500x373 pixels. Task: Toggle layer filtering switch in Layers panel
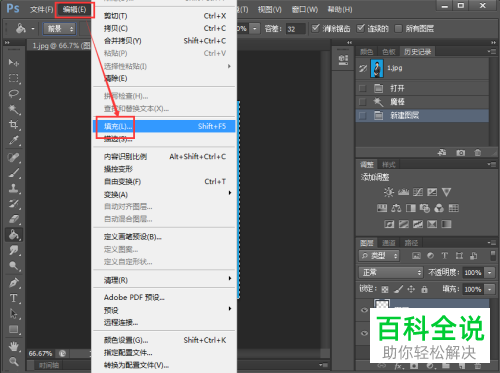[493, 255]
